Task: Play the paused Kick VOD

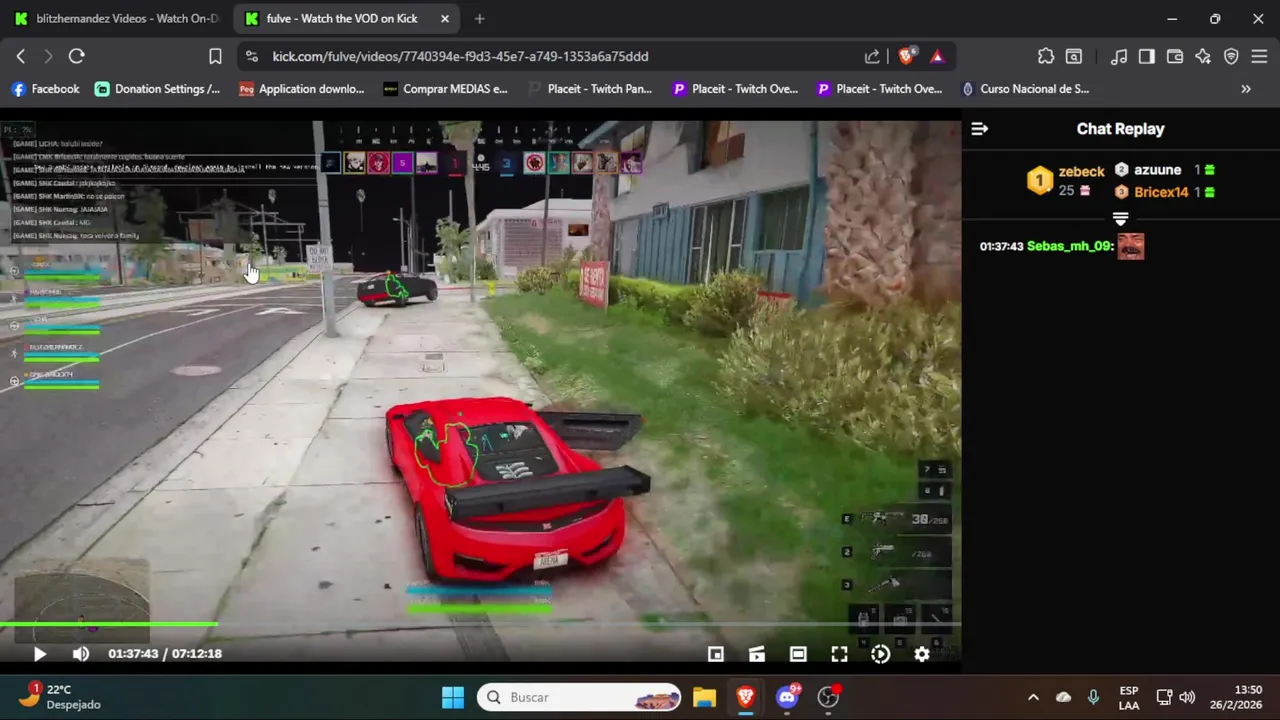Action: [39, 654]
